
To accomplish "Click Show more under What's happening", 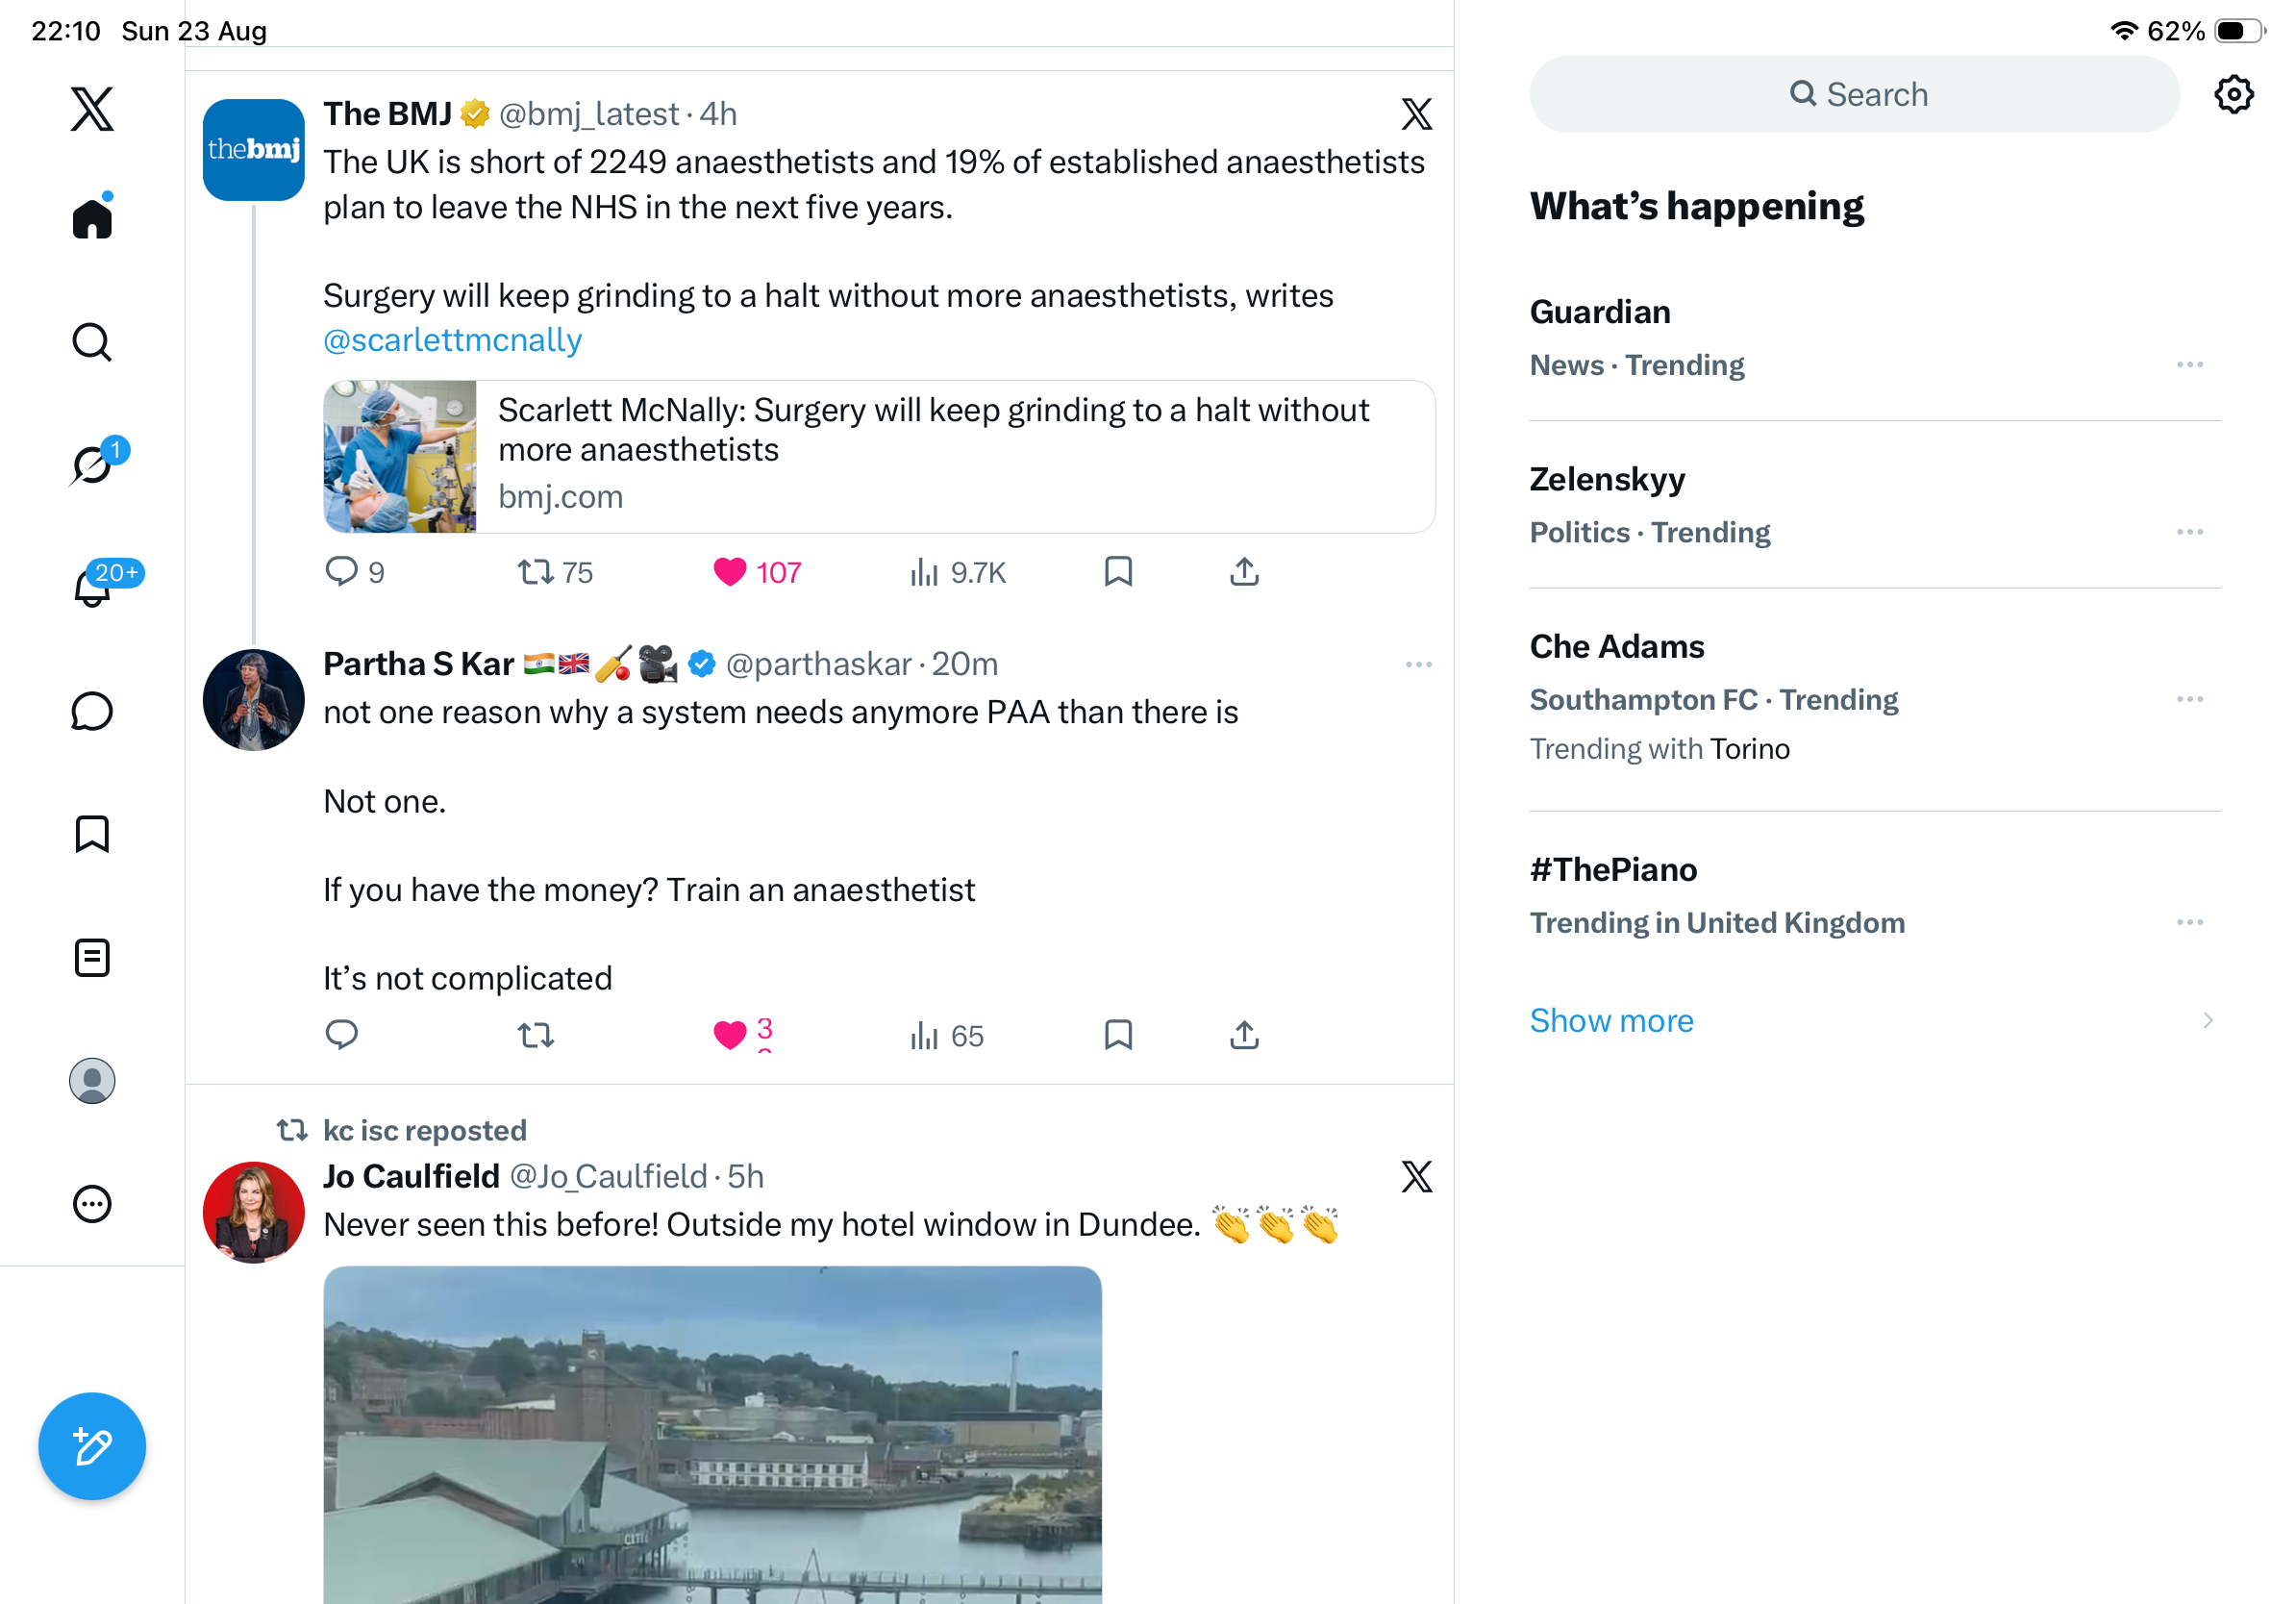I will click(1611, 1020).
